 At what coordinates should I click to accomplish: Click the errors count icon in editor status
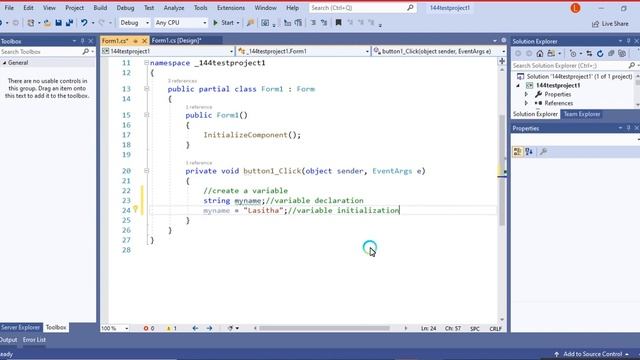(x=149, y=328)
